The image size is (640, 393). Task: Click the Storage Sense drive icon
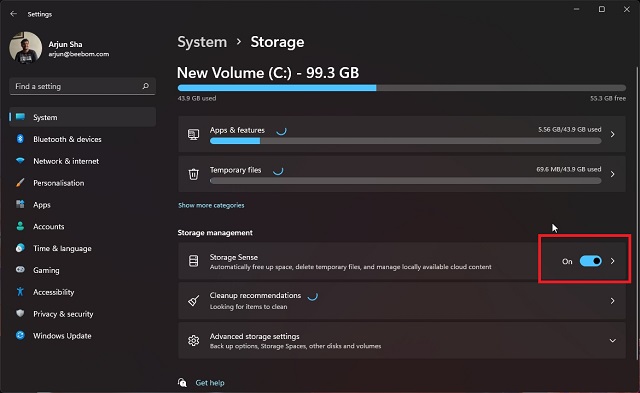coord(193,261)
